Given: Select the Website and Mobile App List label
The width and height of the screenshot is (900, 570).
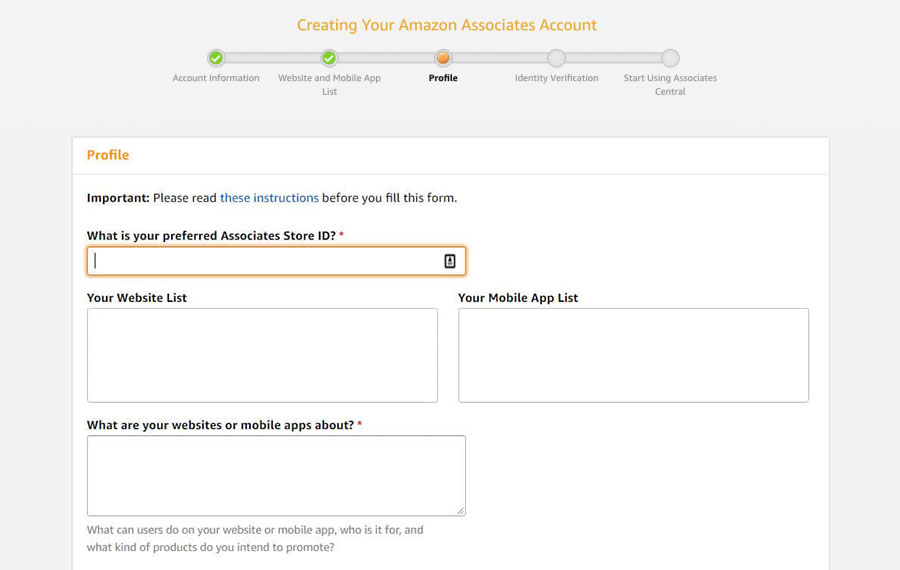Looking at the screenshot, I should point(329,85).
